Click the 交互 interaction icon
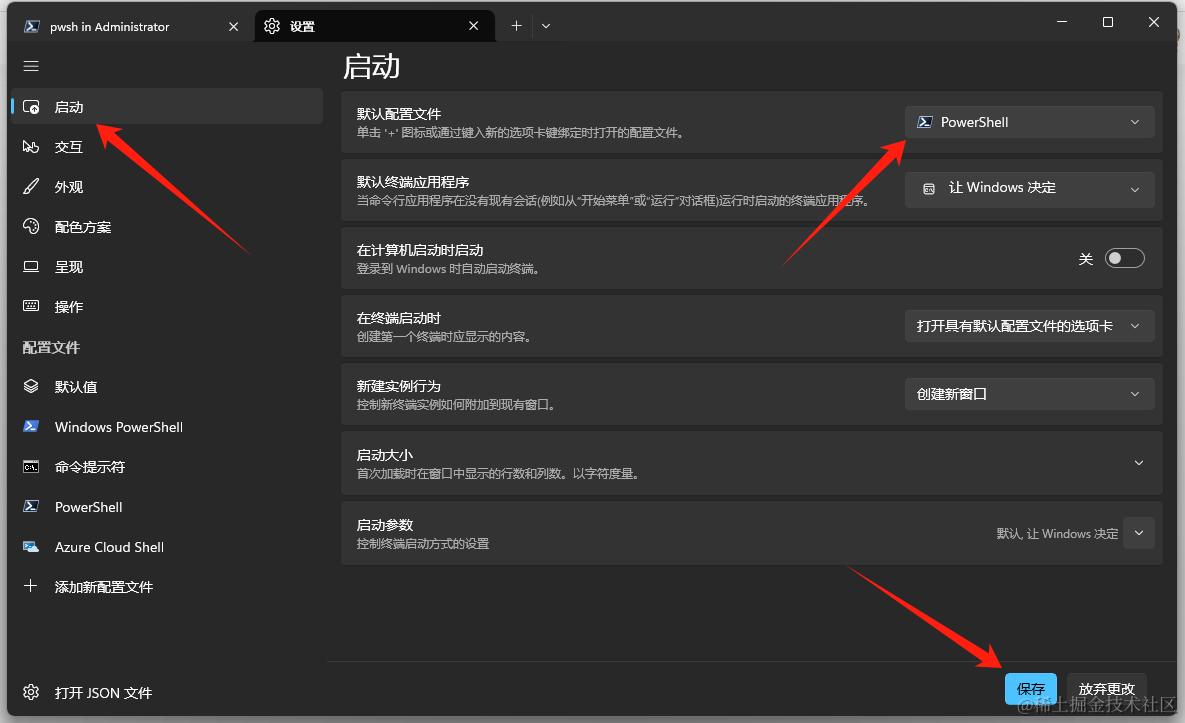 (x=31, y=147)
